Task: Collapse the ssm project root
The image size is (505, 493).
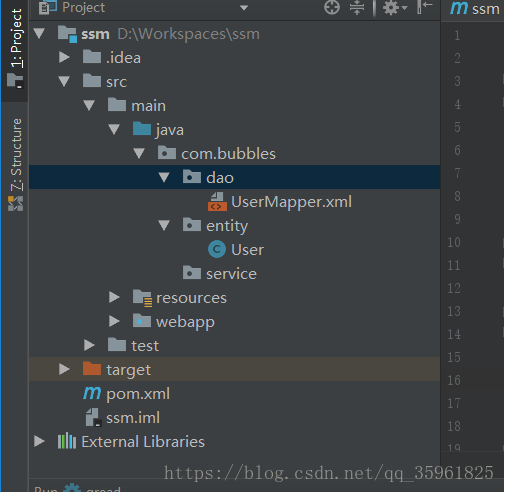Action: tap(39, 33)
